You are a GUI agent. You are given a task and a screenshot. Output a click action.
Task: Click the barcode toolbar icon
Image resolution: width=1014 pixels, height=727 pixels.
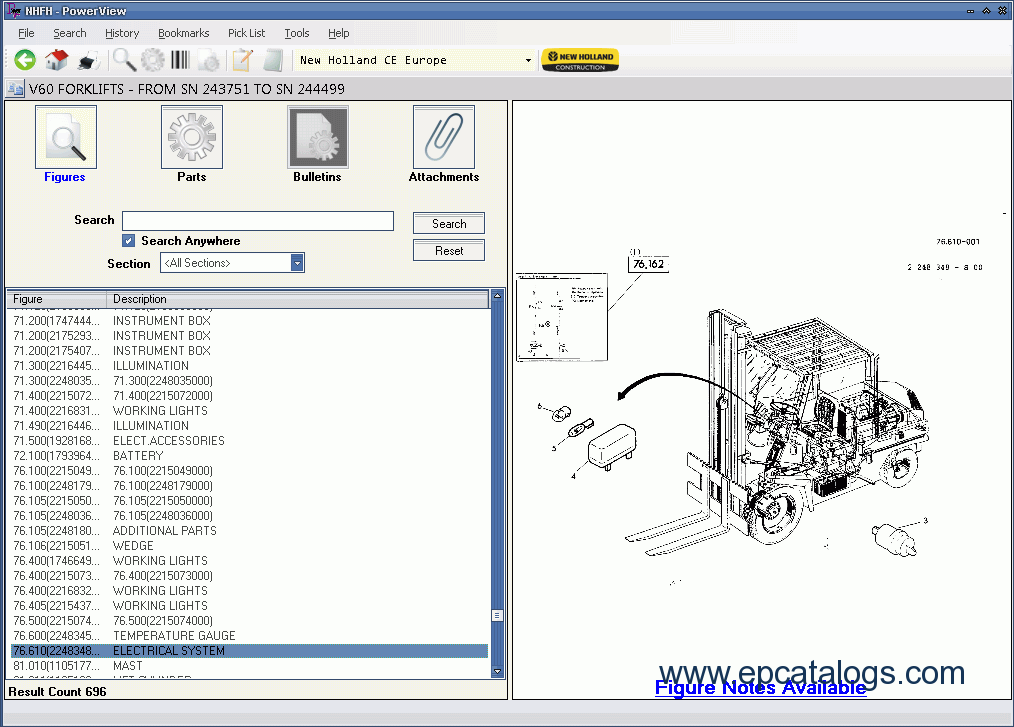click(x=180, y=60)
